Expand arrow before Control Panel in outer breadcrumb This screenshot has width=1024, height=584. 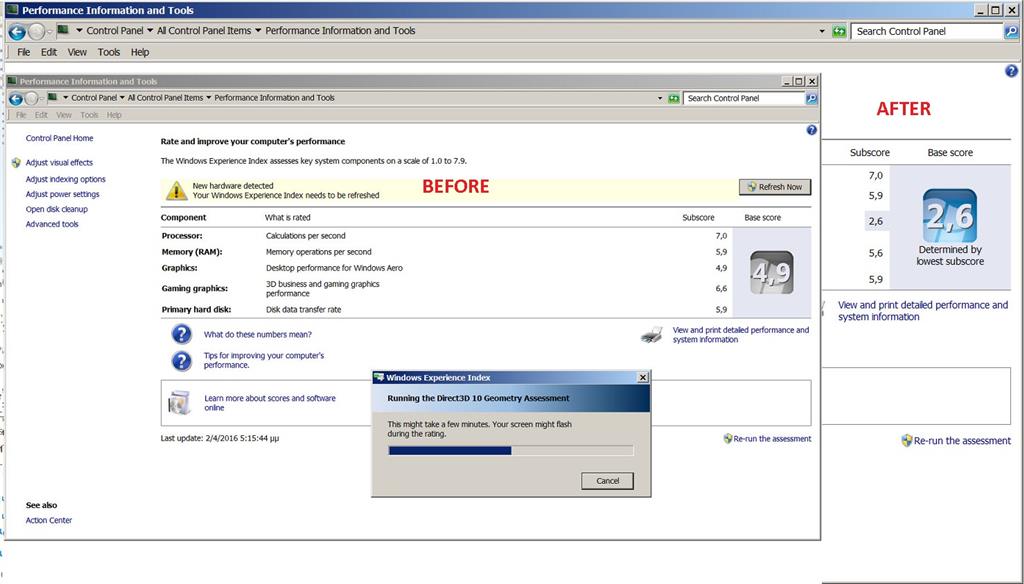(x=80, y=31)
